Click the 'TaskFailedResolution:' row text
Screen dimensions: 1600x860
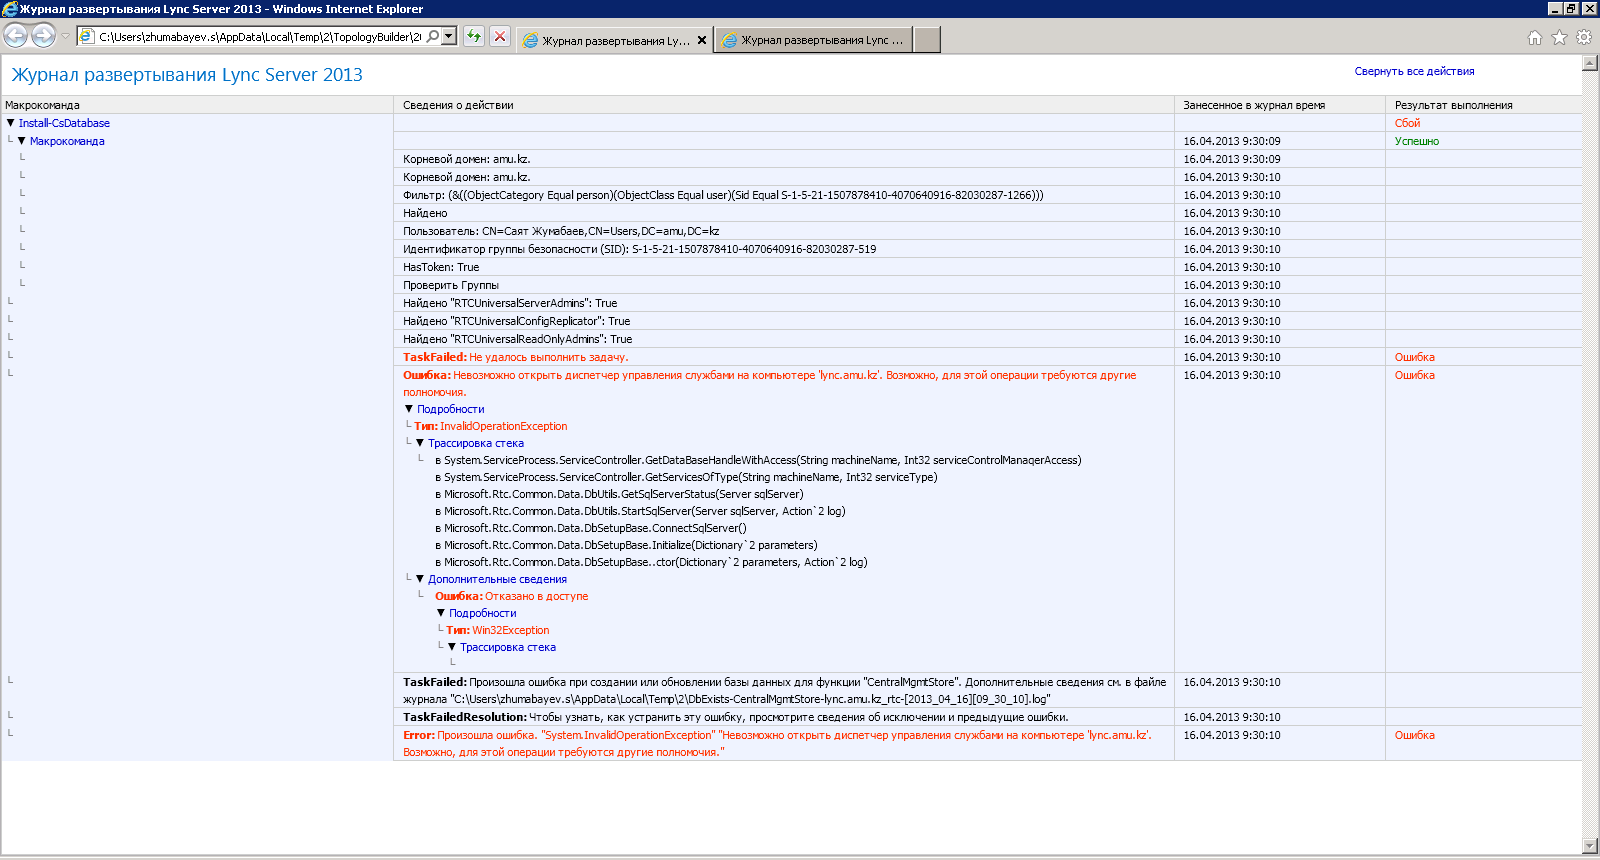click(735, 717)
